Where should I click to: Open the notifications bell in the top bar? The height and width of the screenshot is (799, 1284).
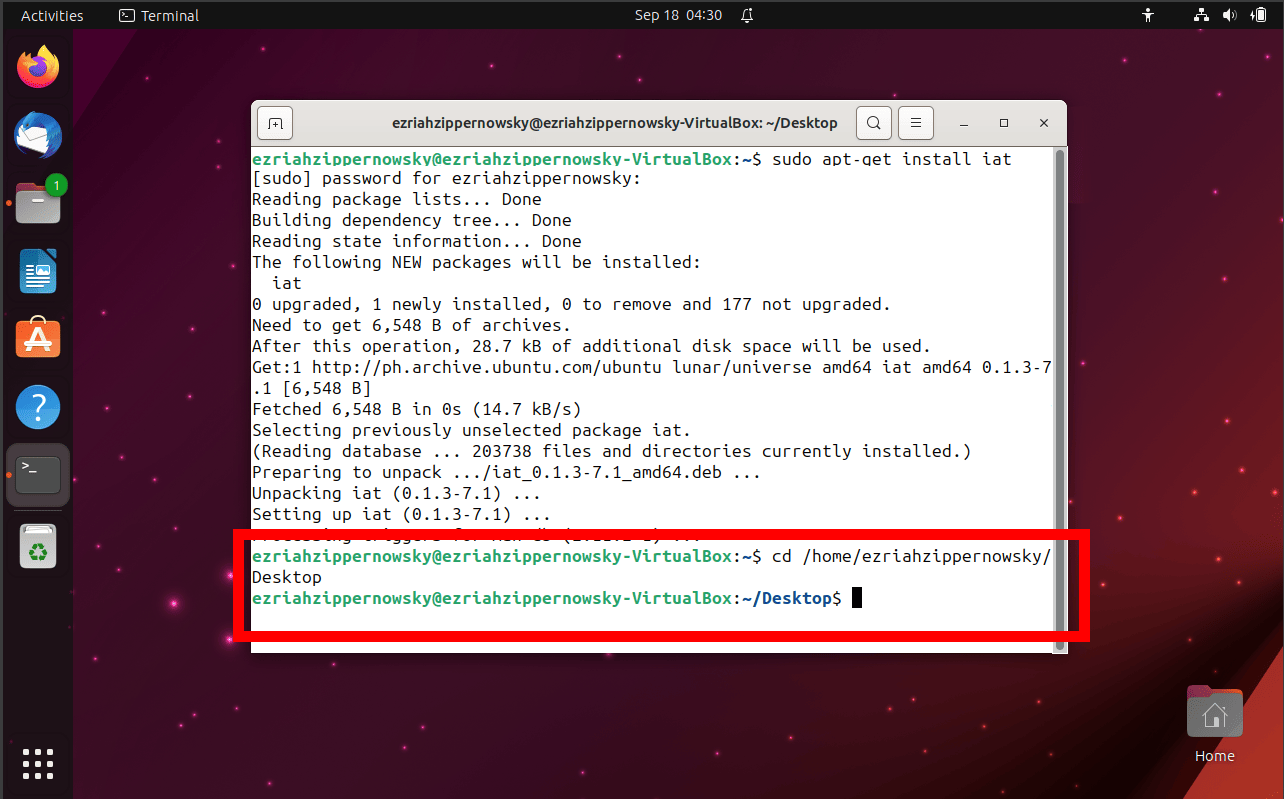746,16
